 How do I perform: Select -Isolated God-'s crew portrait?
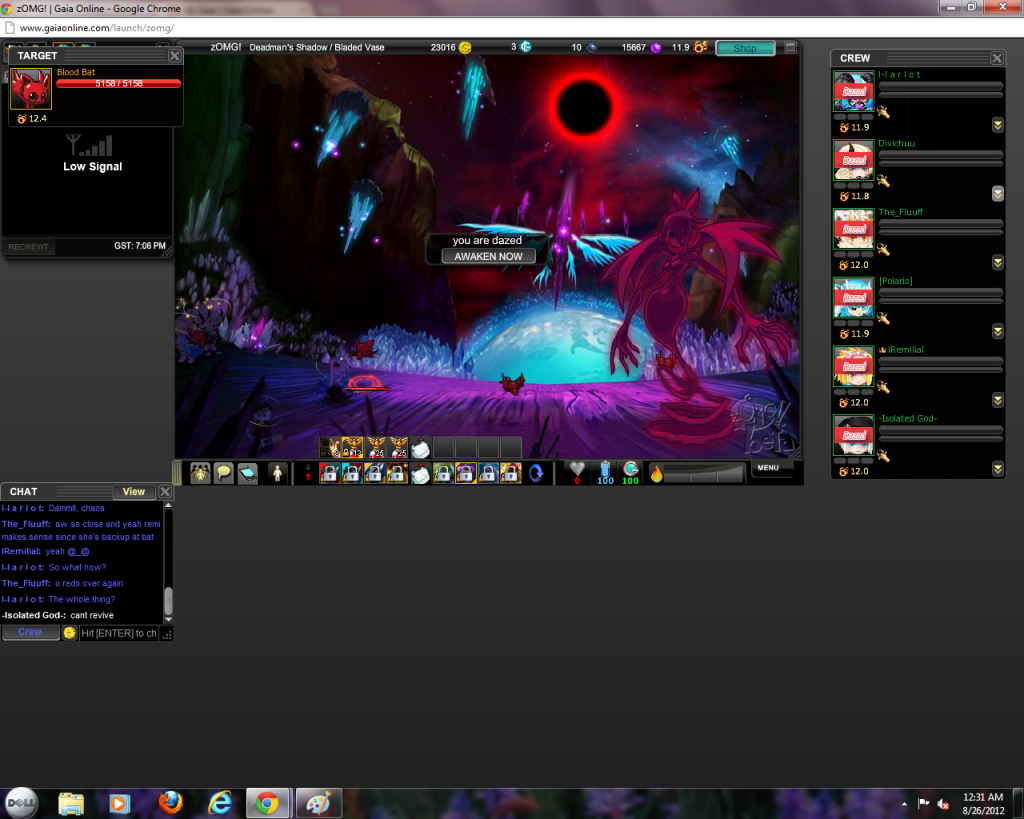(x=854, y=435)
